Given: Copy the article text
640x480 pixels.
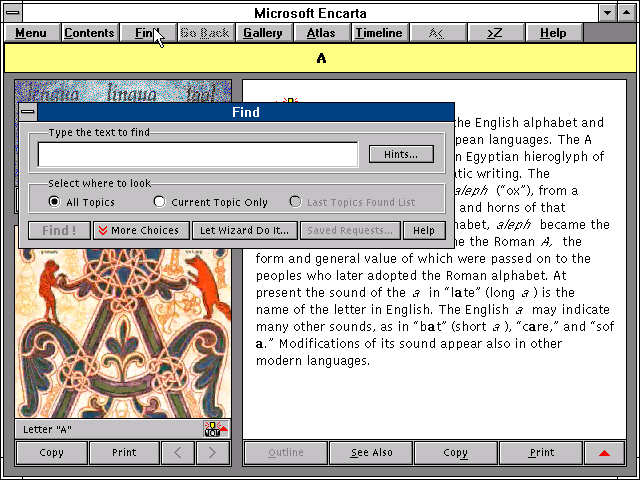Looking at the screenshot, I should pos(456,452).
